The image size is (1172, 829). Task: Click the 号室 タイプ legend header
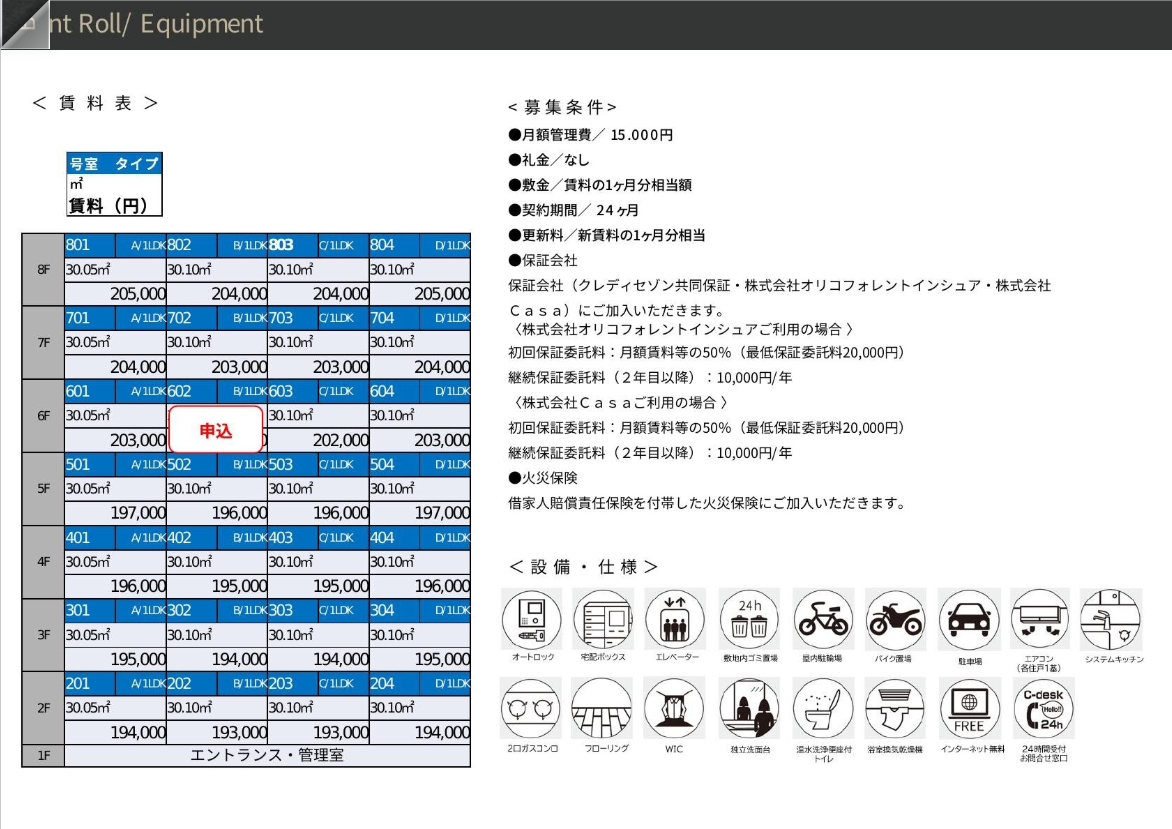pos(113,163)
